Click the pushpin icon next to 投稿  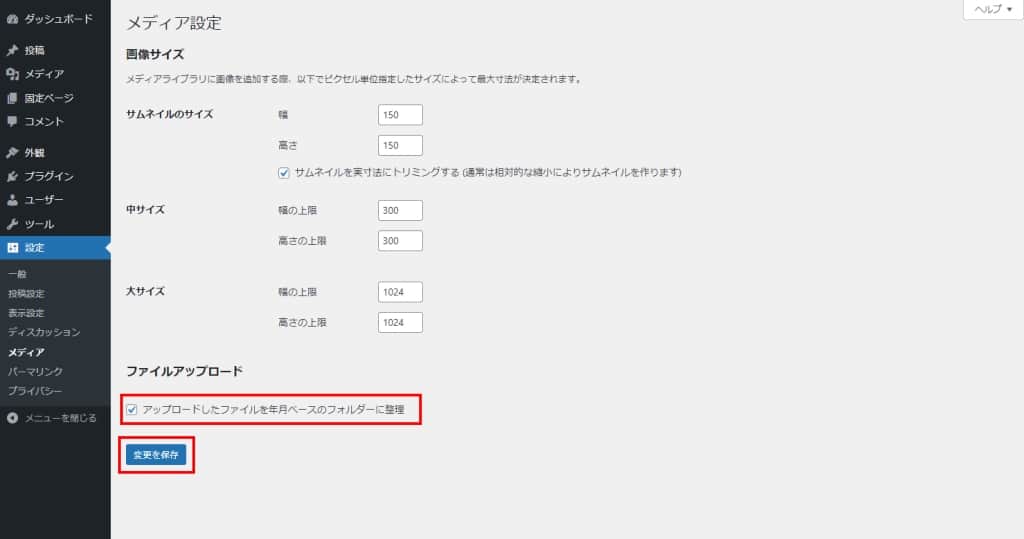(x=12, y=50)
